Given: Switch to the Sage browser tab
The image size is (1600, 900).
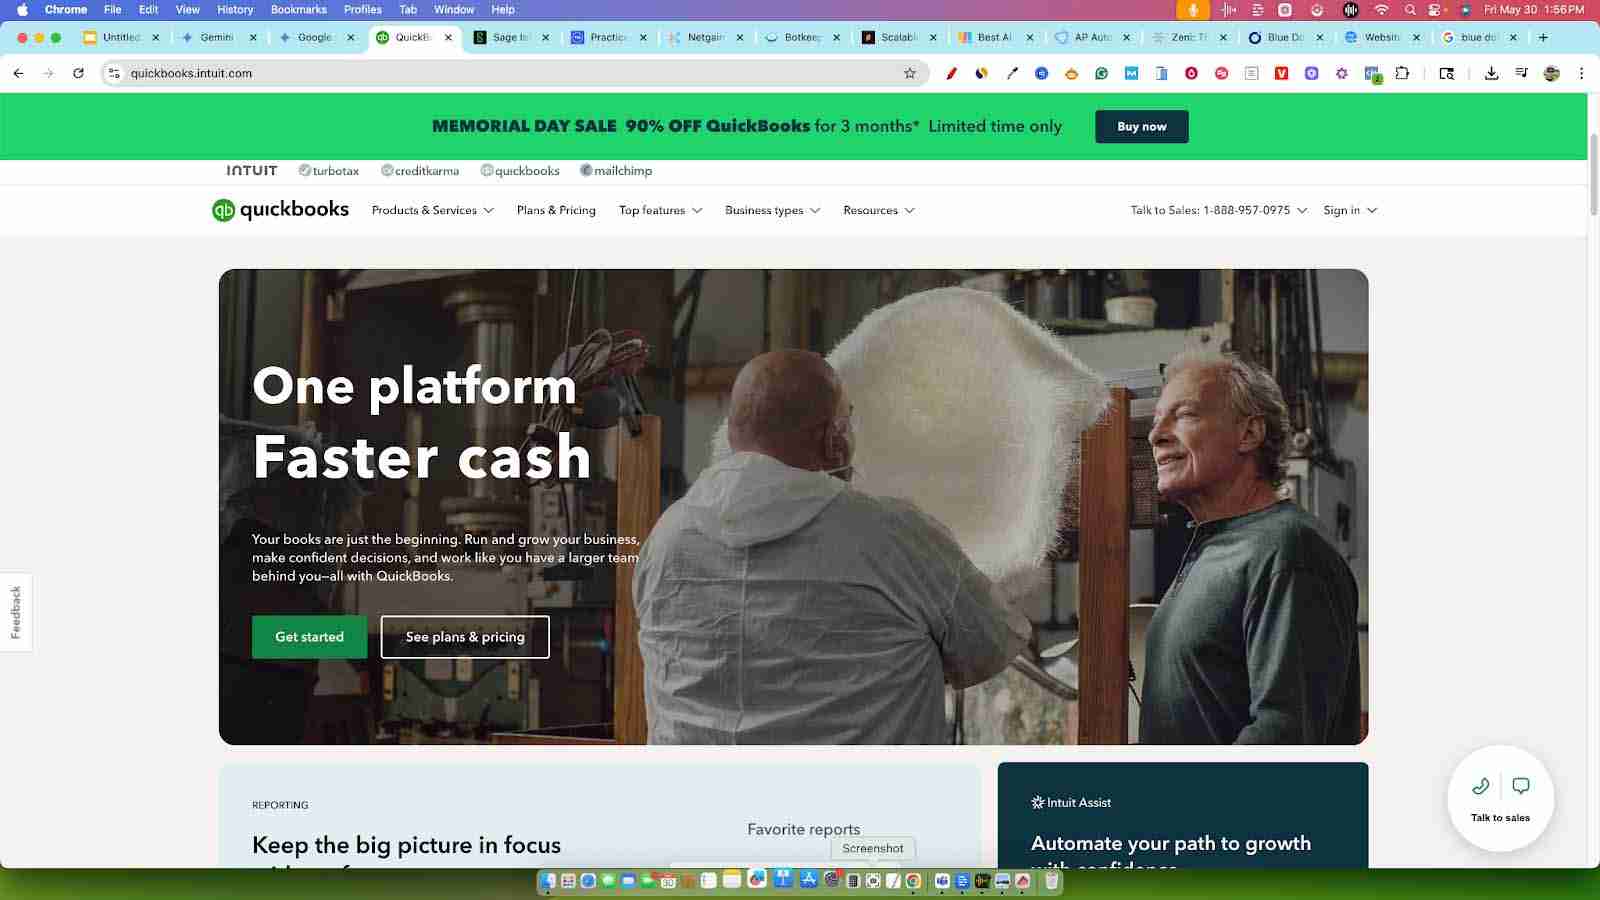Looking at the screenshot, I should tap(511, 37).
